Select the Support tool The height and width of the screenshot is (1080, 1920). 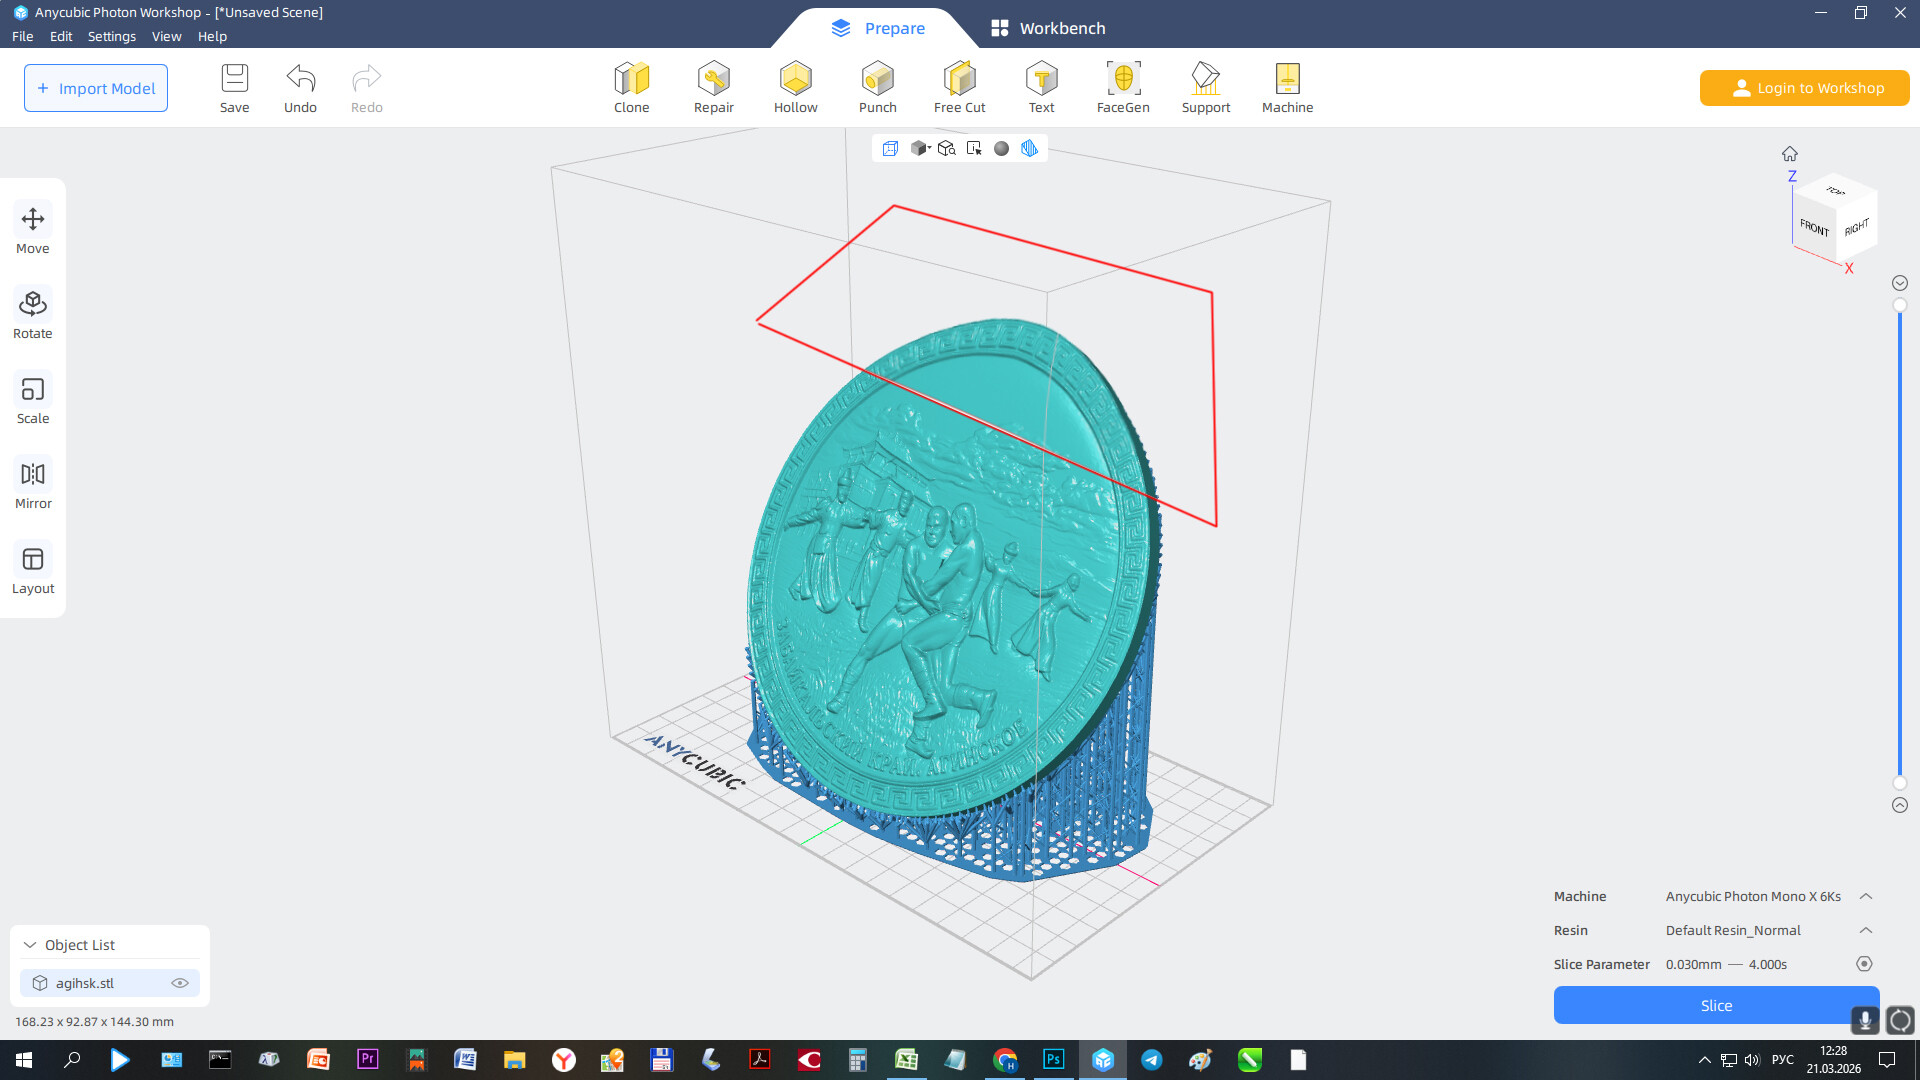point(1205,87)
